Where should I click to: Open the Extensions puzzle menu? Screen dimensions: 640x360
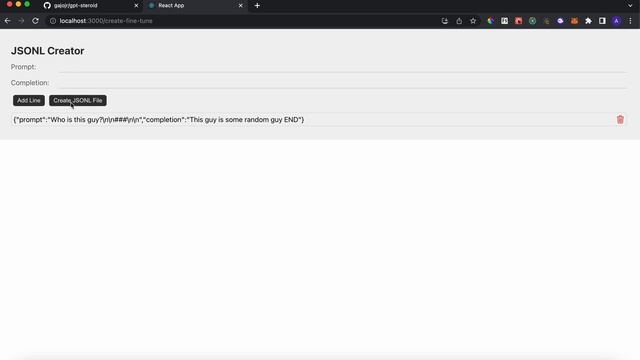[x=588, y=21]
